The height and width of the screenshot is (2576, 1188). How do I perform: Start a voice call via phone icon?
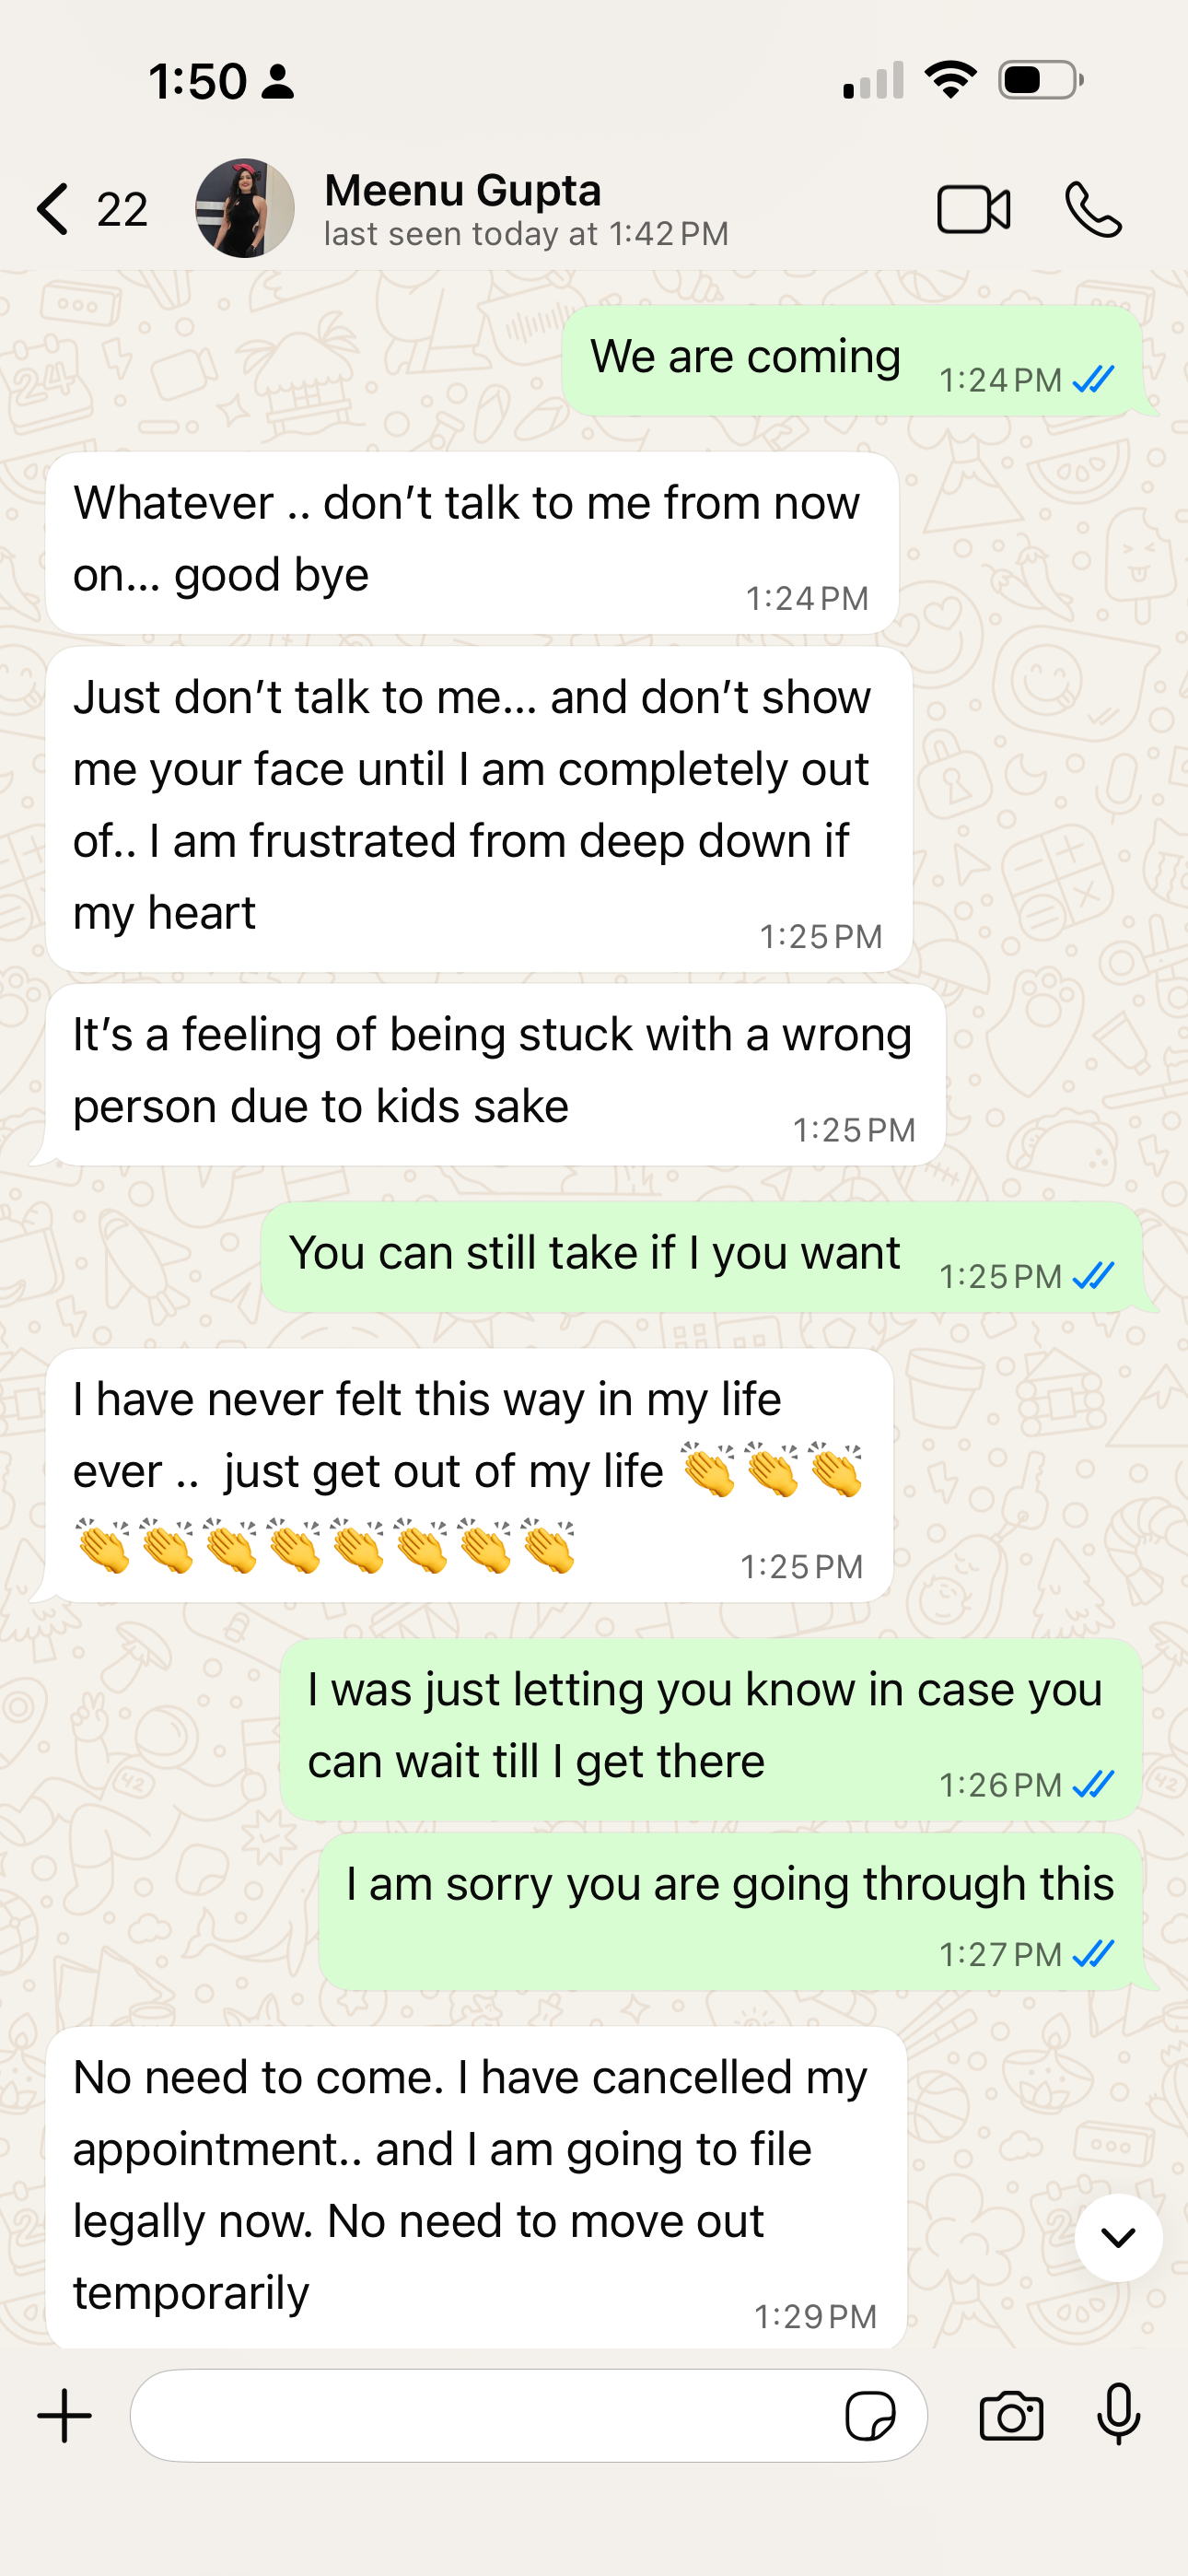1093,209
